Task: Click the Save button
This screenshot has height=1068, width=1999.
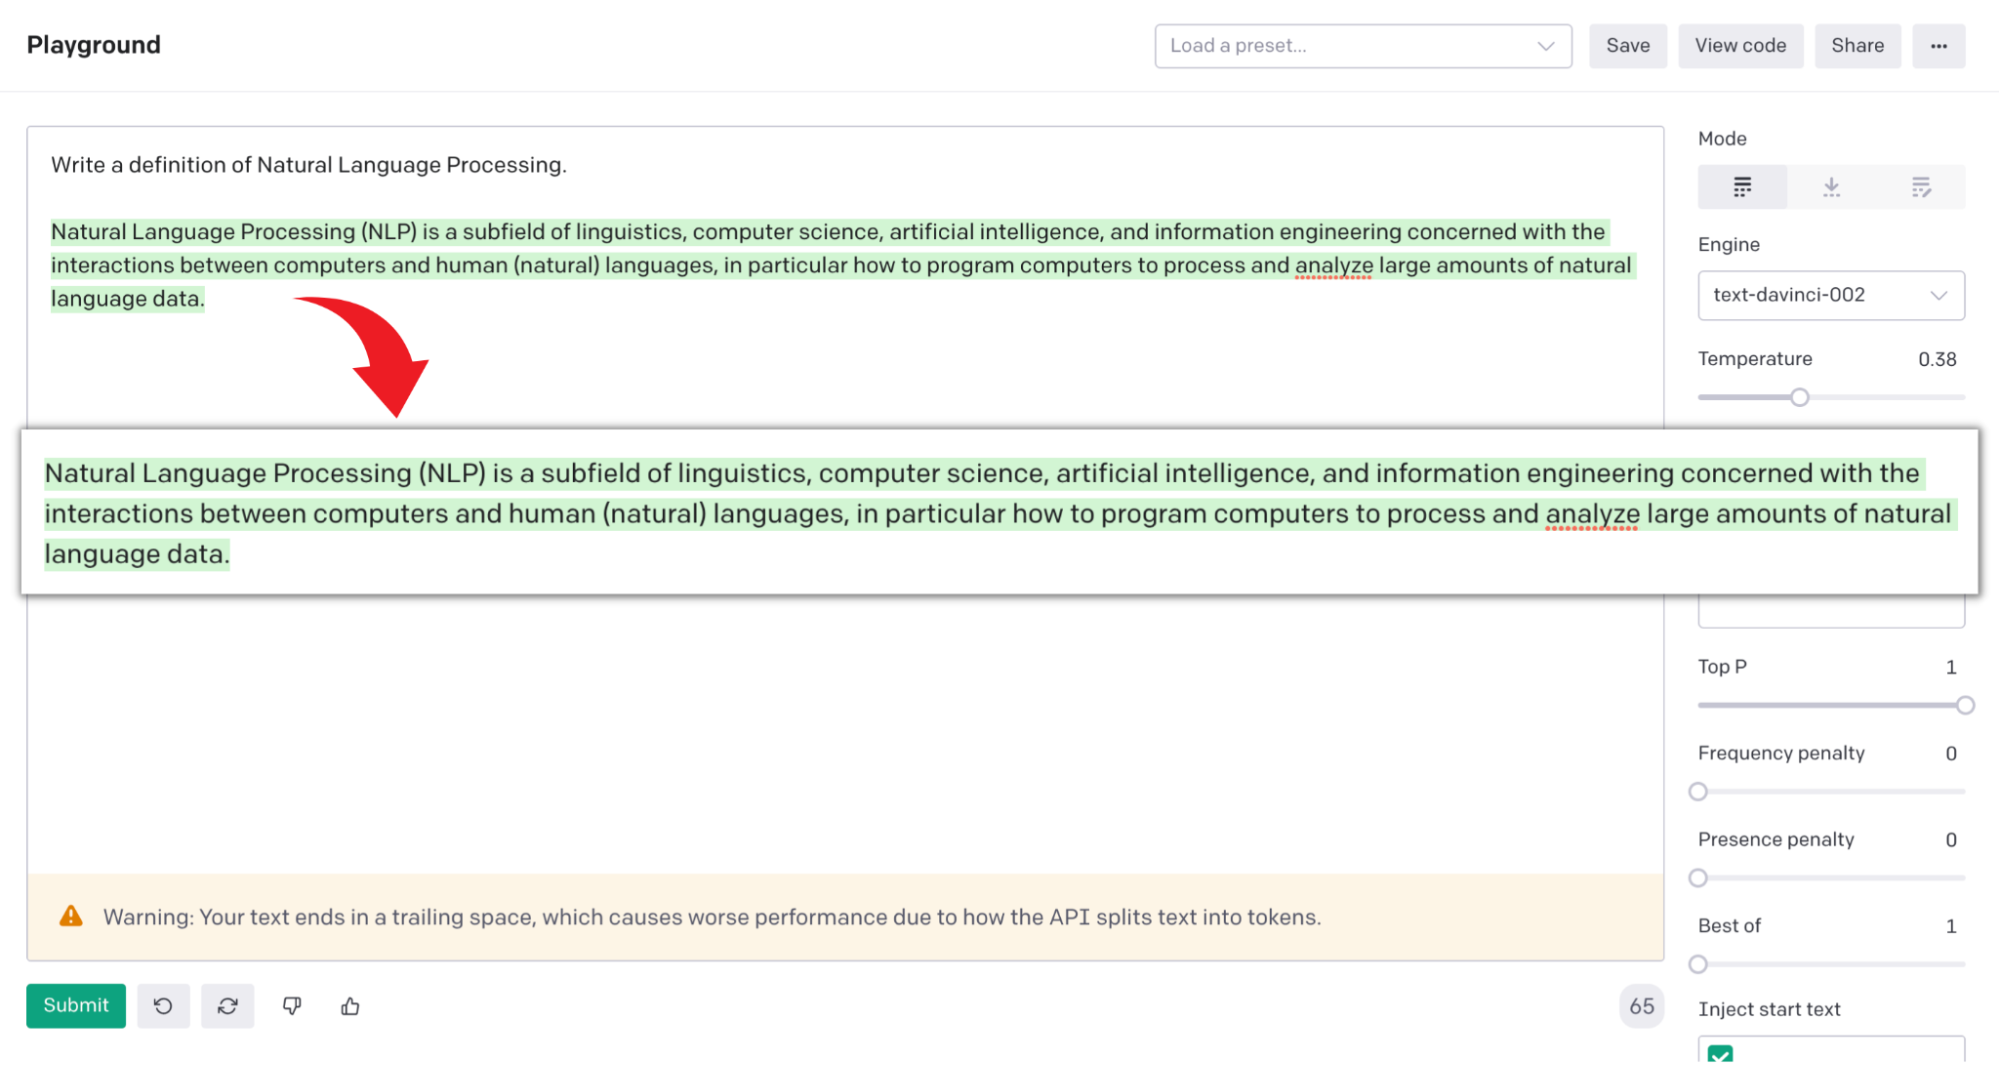Action: click(1628, 46)
